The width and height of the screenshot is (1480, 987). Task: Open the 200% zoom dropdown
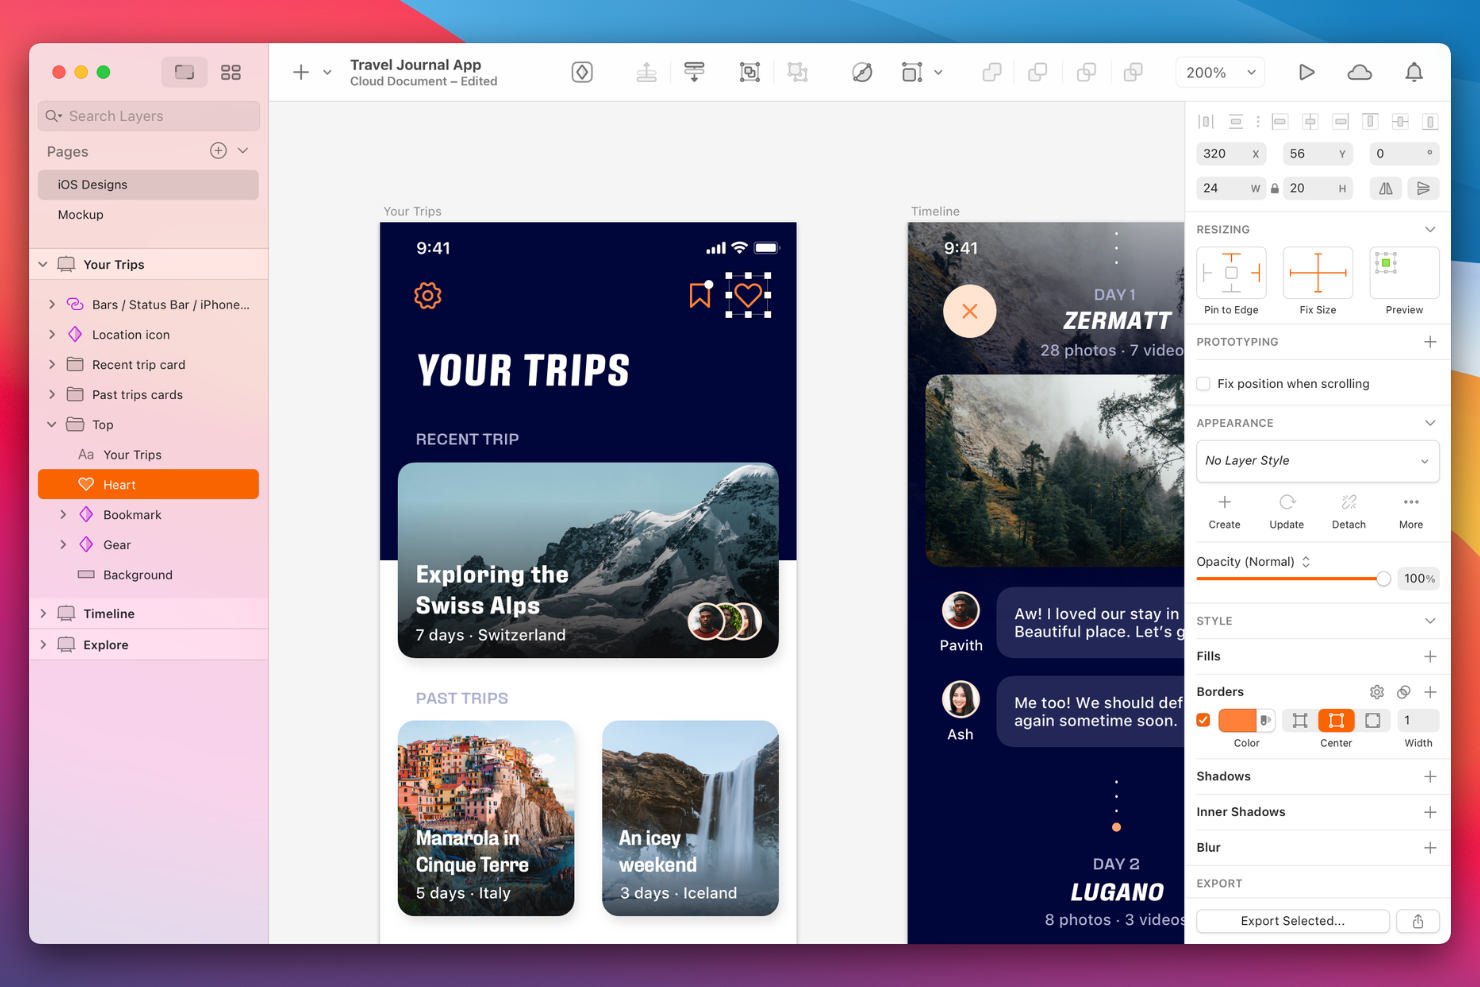[1220, 72]
